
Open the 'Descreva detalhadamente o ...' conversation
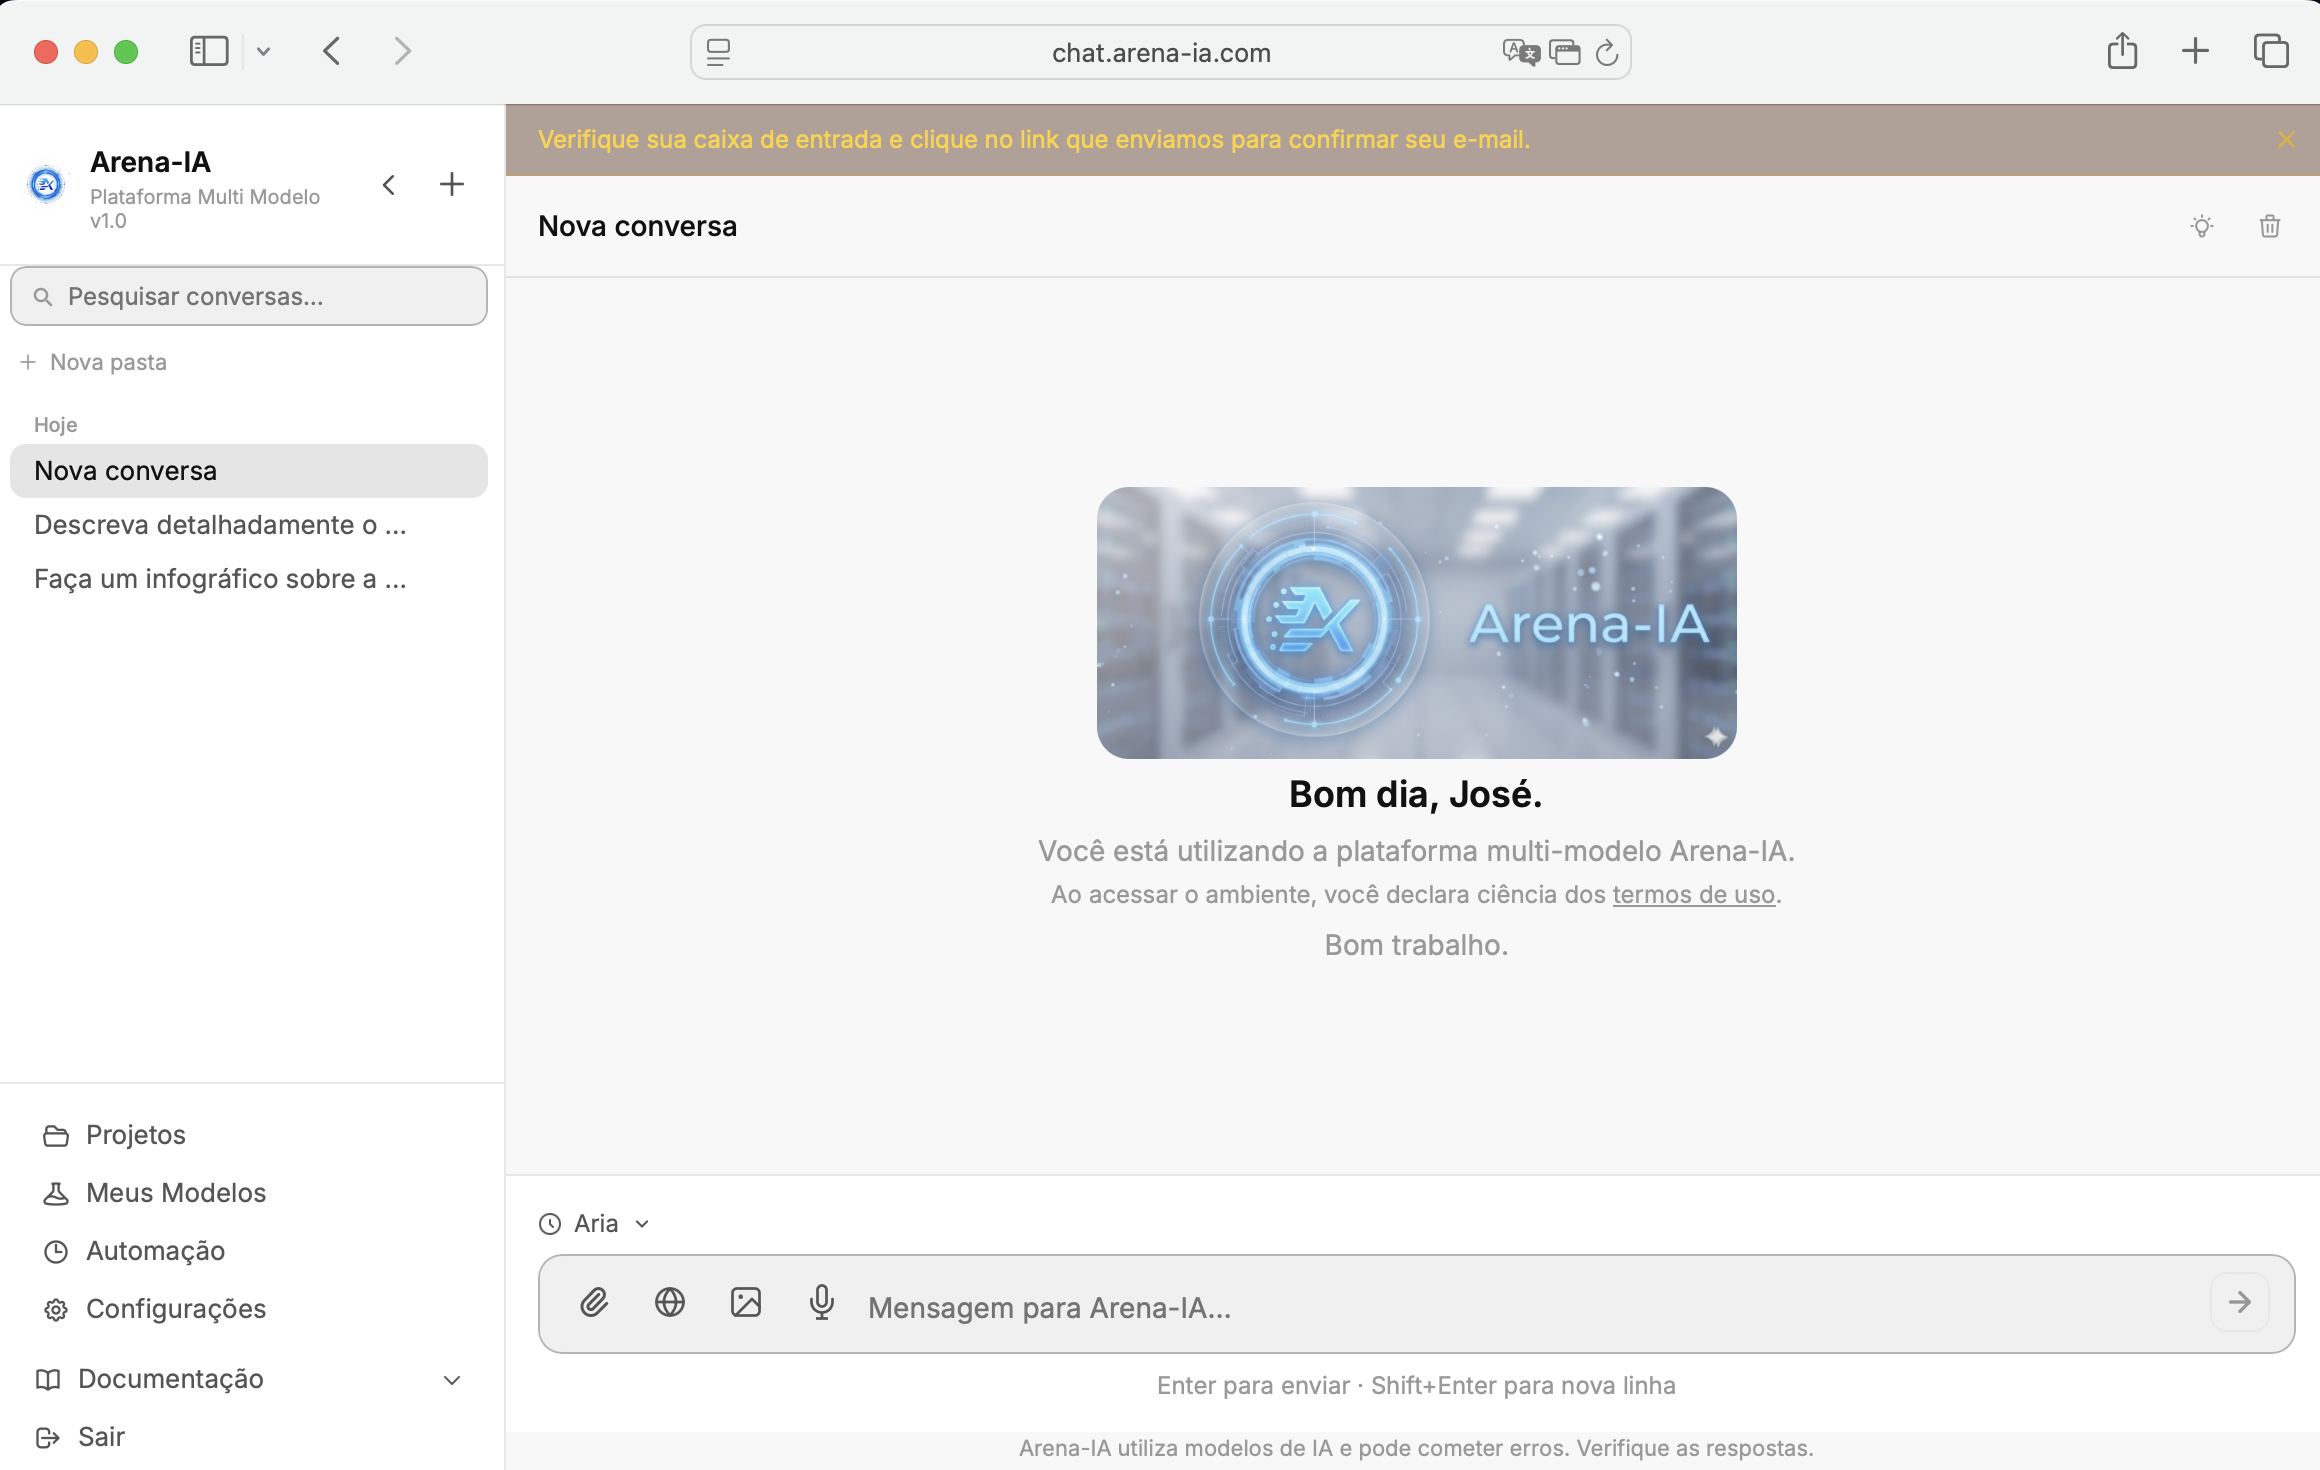249,525
